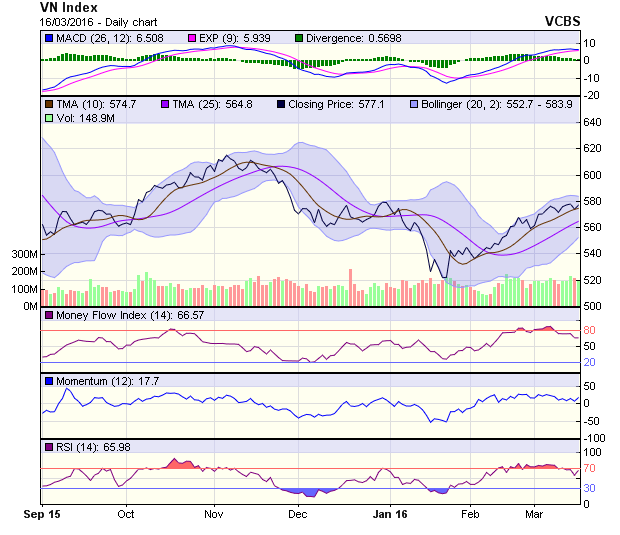Viewport: 620px width, 535px height.
Task: Select the green Divergence legend square
Action: (299, 38)
